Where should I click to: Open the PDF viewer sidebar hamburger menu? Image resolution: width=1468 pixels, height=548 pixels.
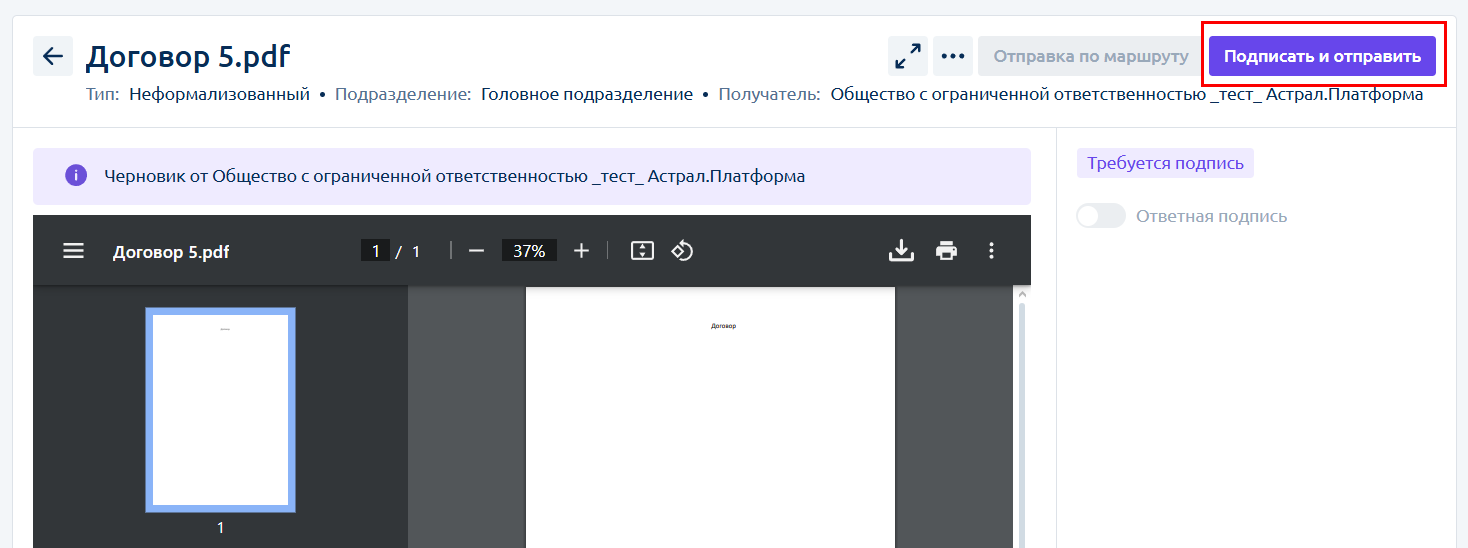coord(73,251)
